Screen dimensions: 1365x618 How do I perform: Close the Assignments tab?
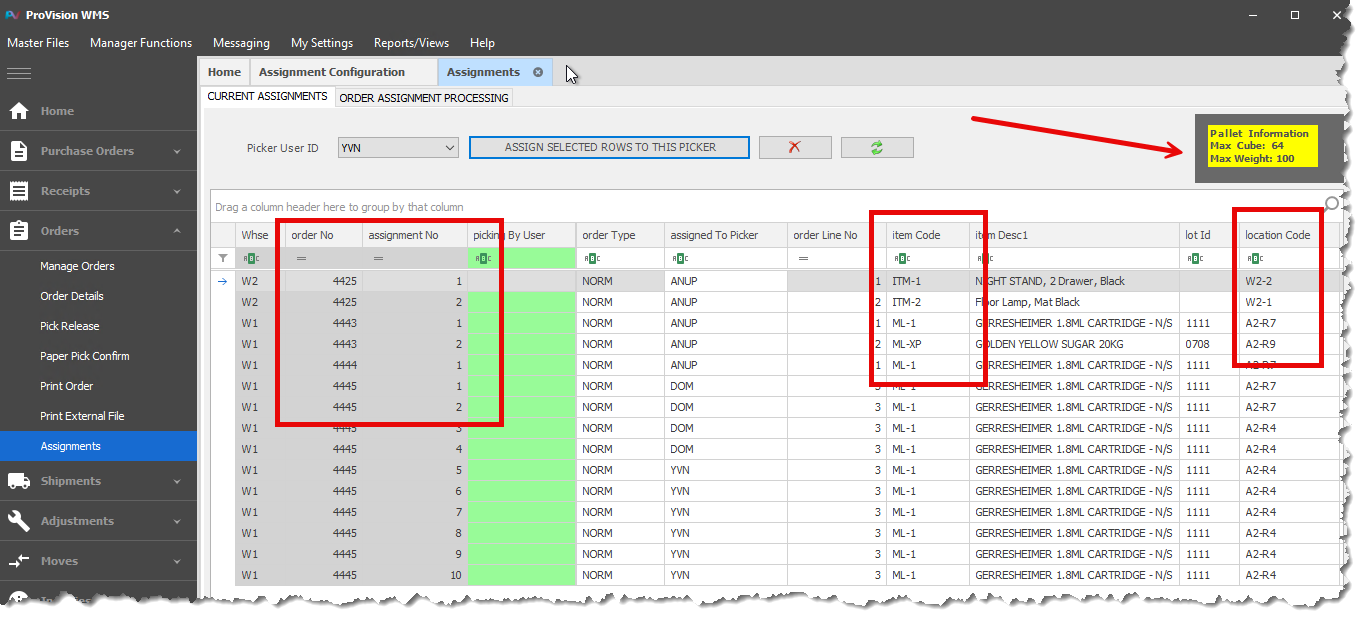pyautogui.click(x=538, y=72)
